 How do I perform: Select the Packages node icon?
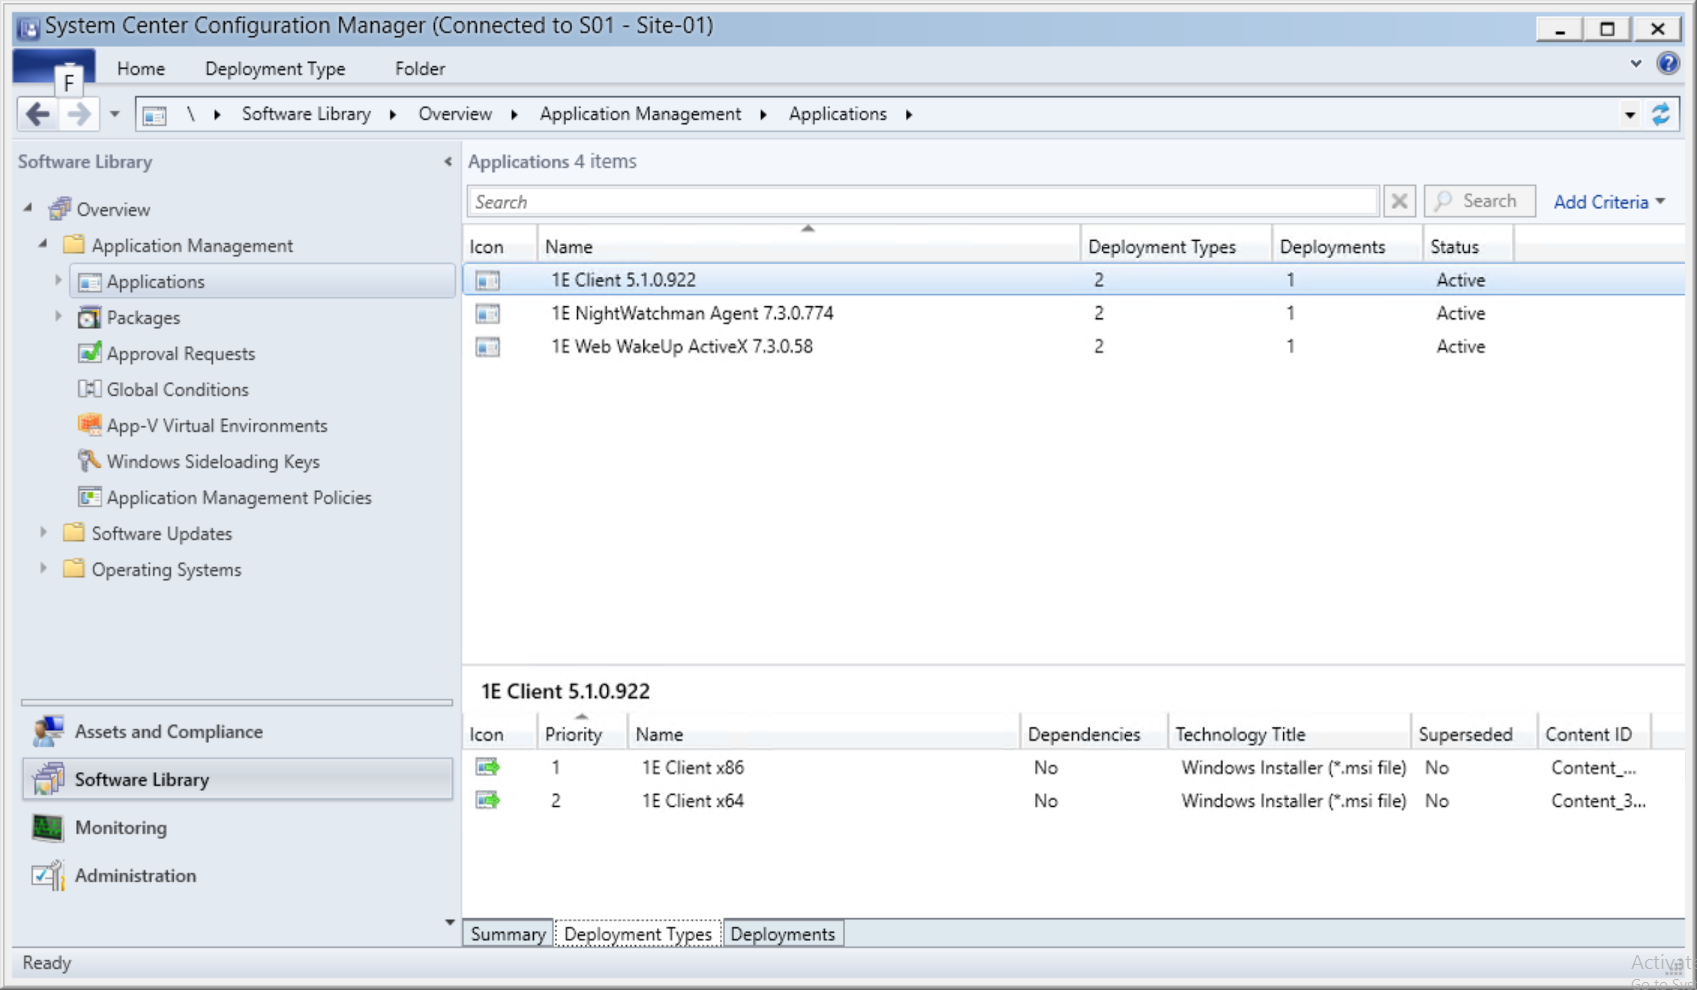[89, 318]
